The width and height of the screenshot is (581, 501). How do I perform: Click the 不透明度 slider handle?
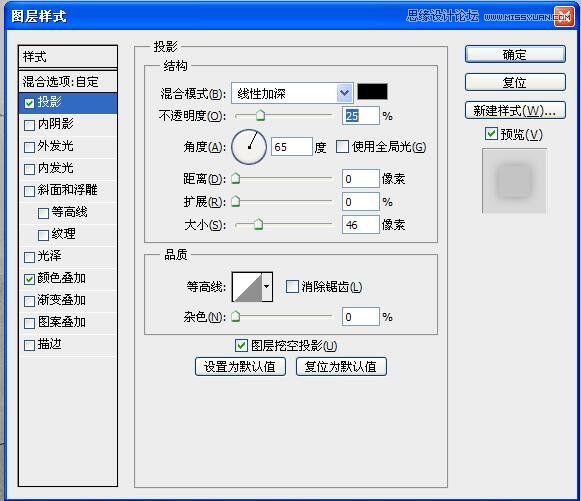pyautogui.click(x=260, y=115)
